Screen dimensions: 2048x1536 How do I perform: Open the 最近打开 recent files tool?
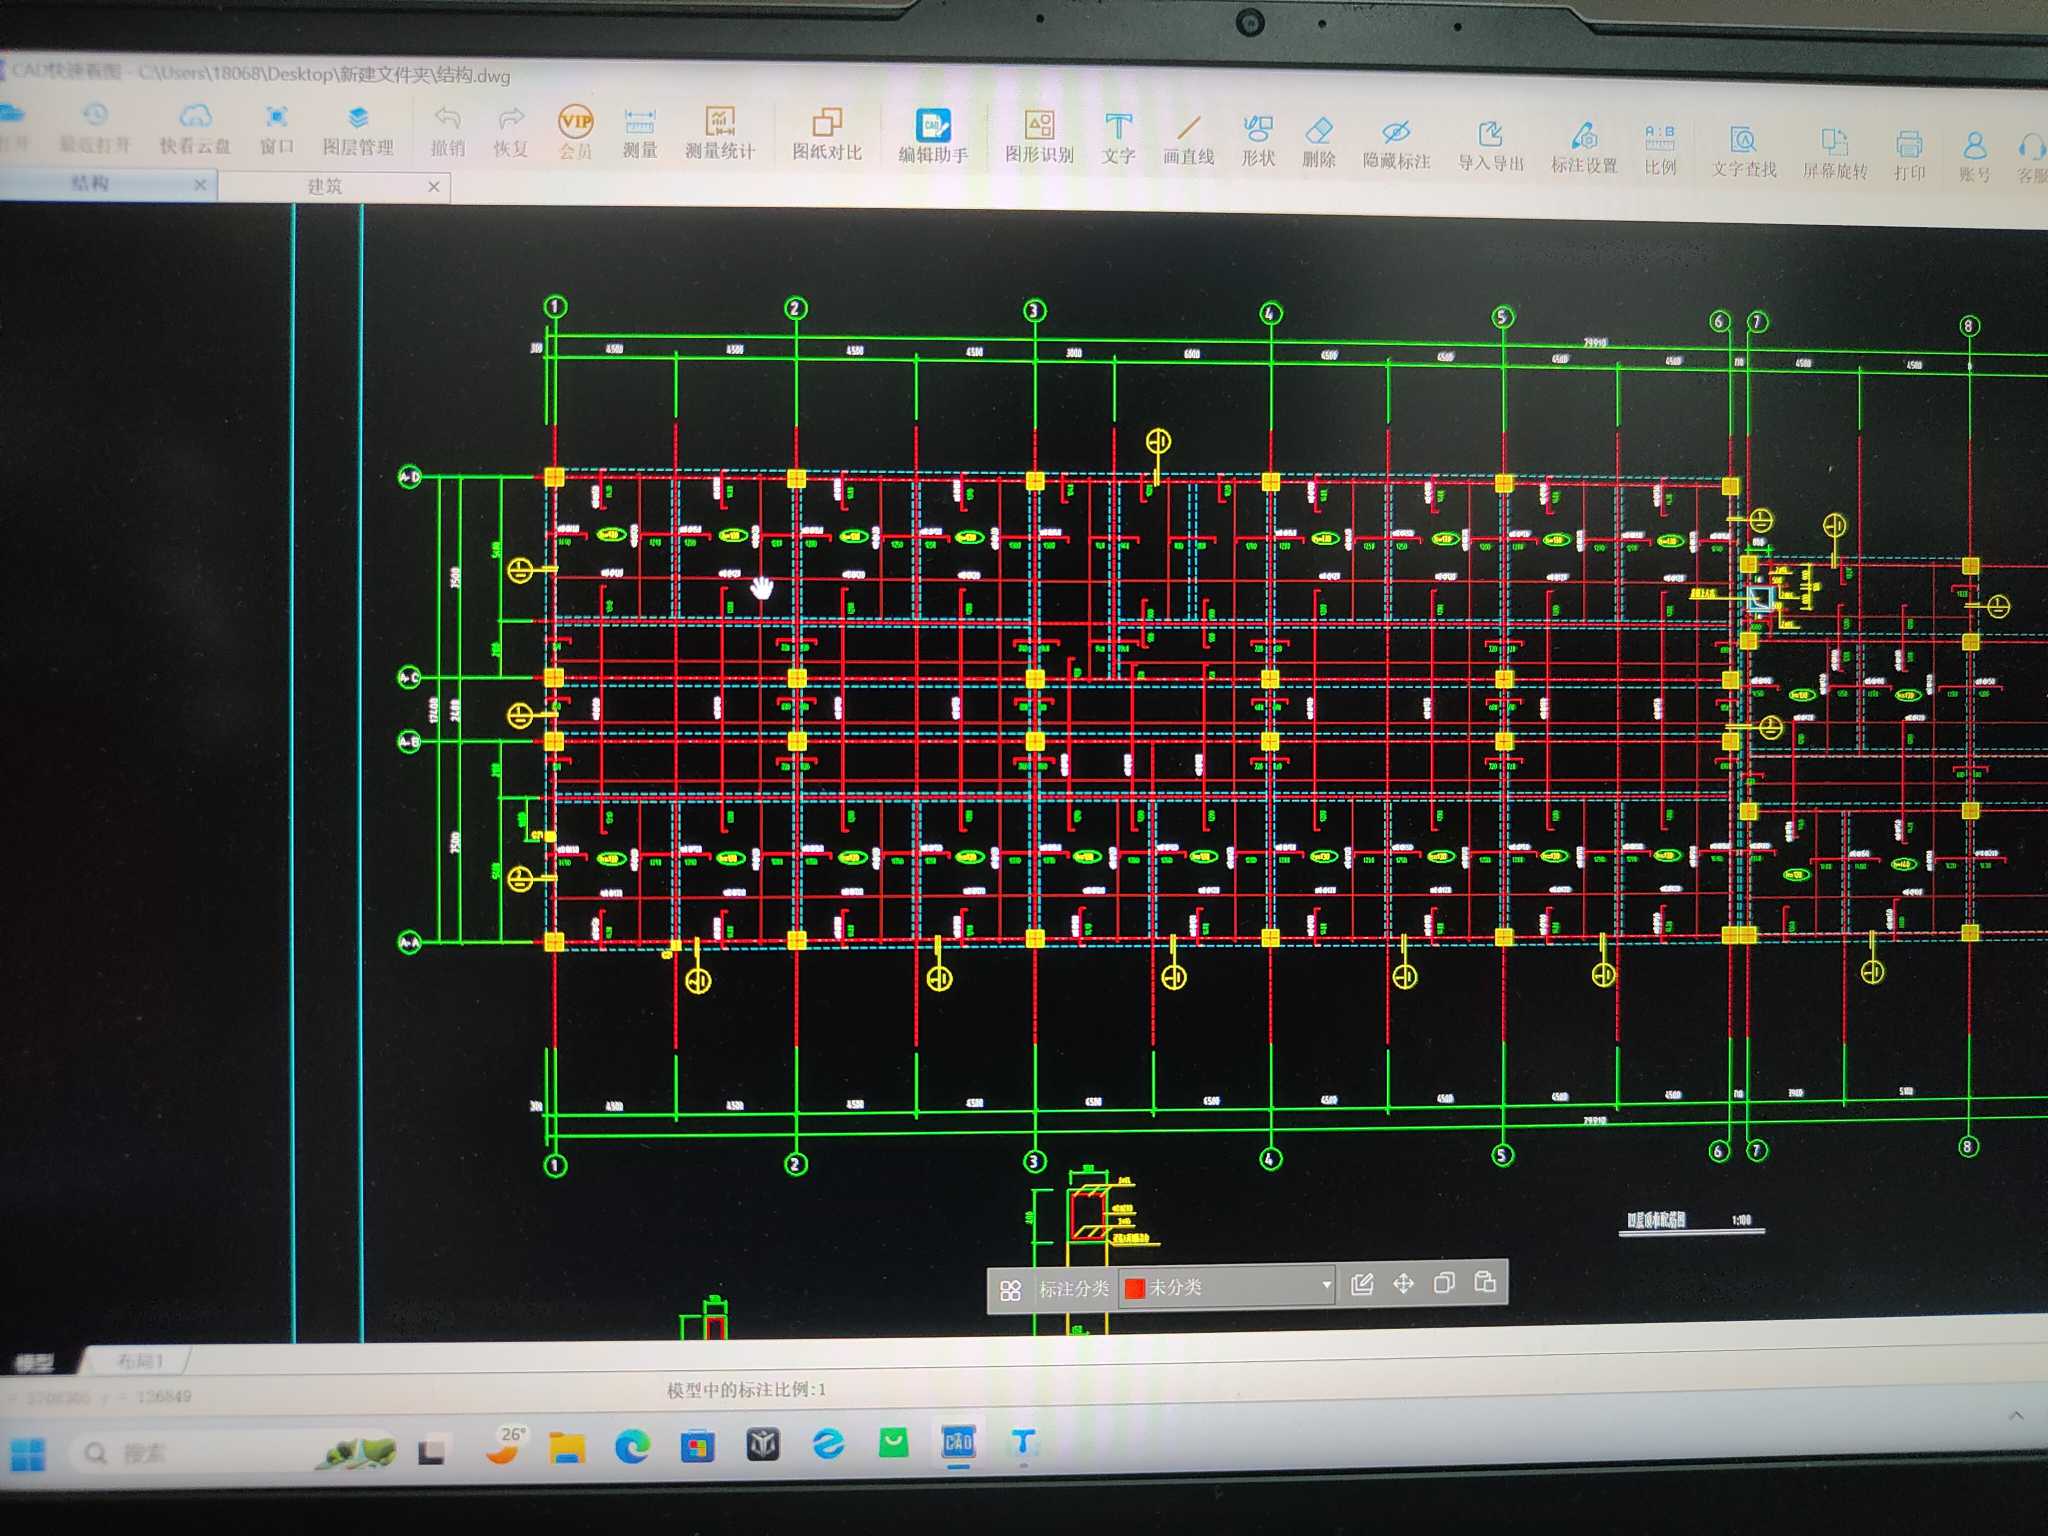click(x=95, y=127)
